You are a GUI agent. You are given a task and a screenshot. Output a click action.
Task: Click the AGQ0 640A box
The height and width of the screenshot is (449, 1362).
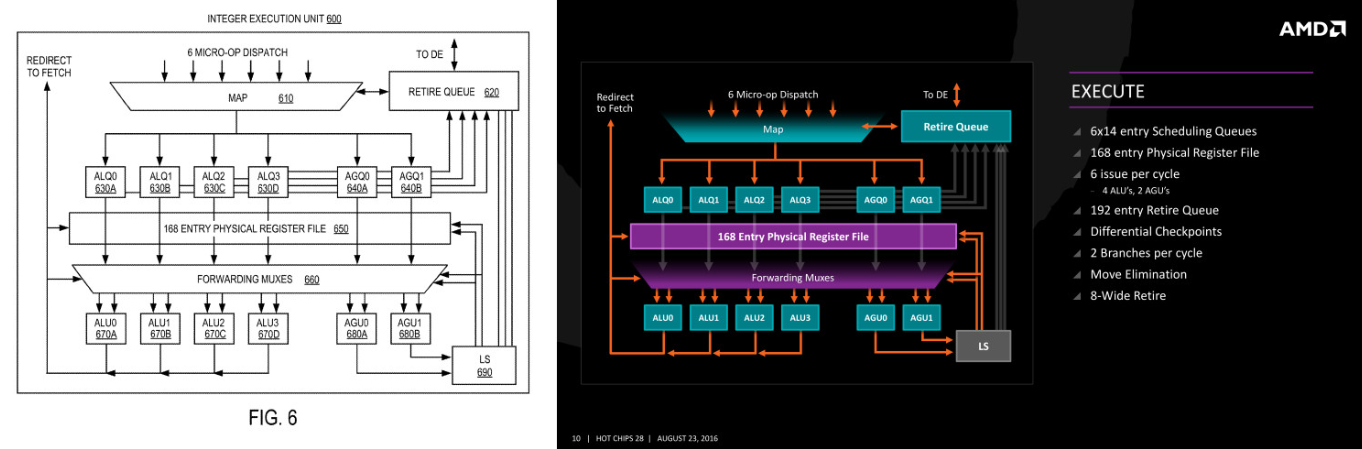click(357, 181)
